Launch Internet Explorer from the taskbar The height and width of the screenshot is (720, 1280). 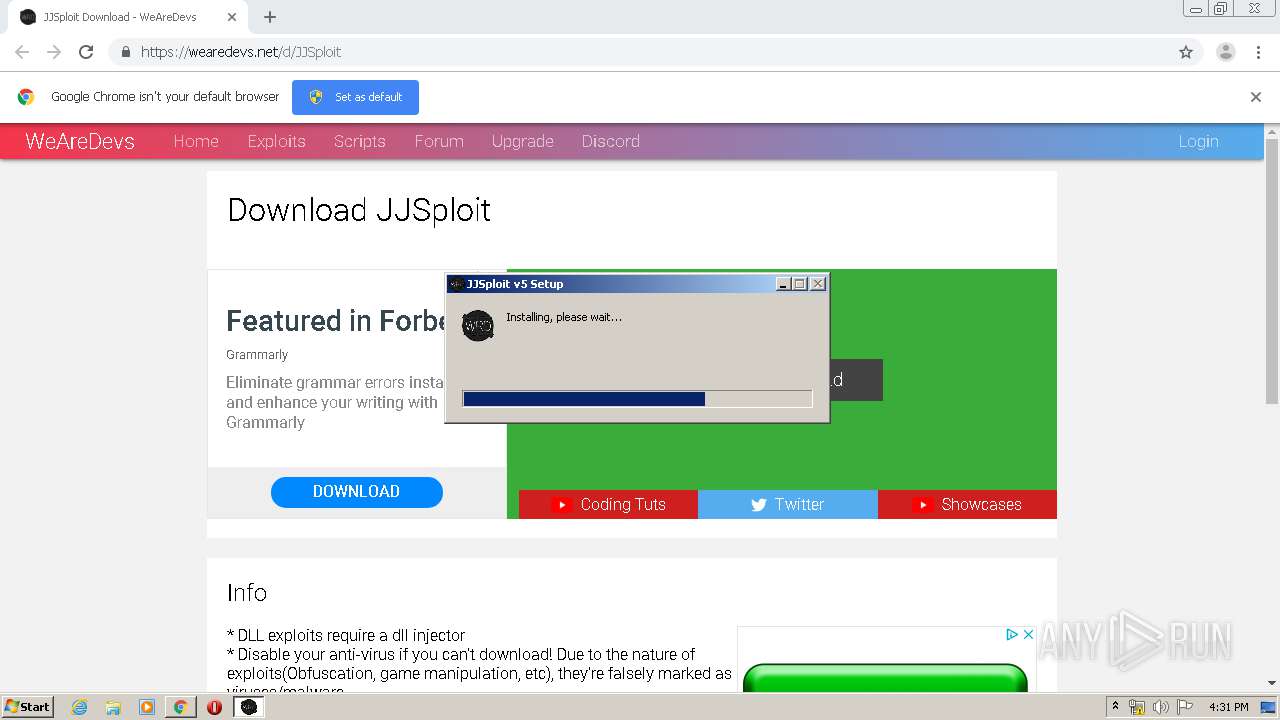(79, 707)
